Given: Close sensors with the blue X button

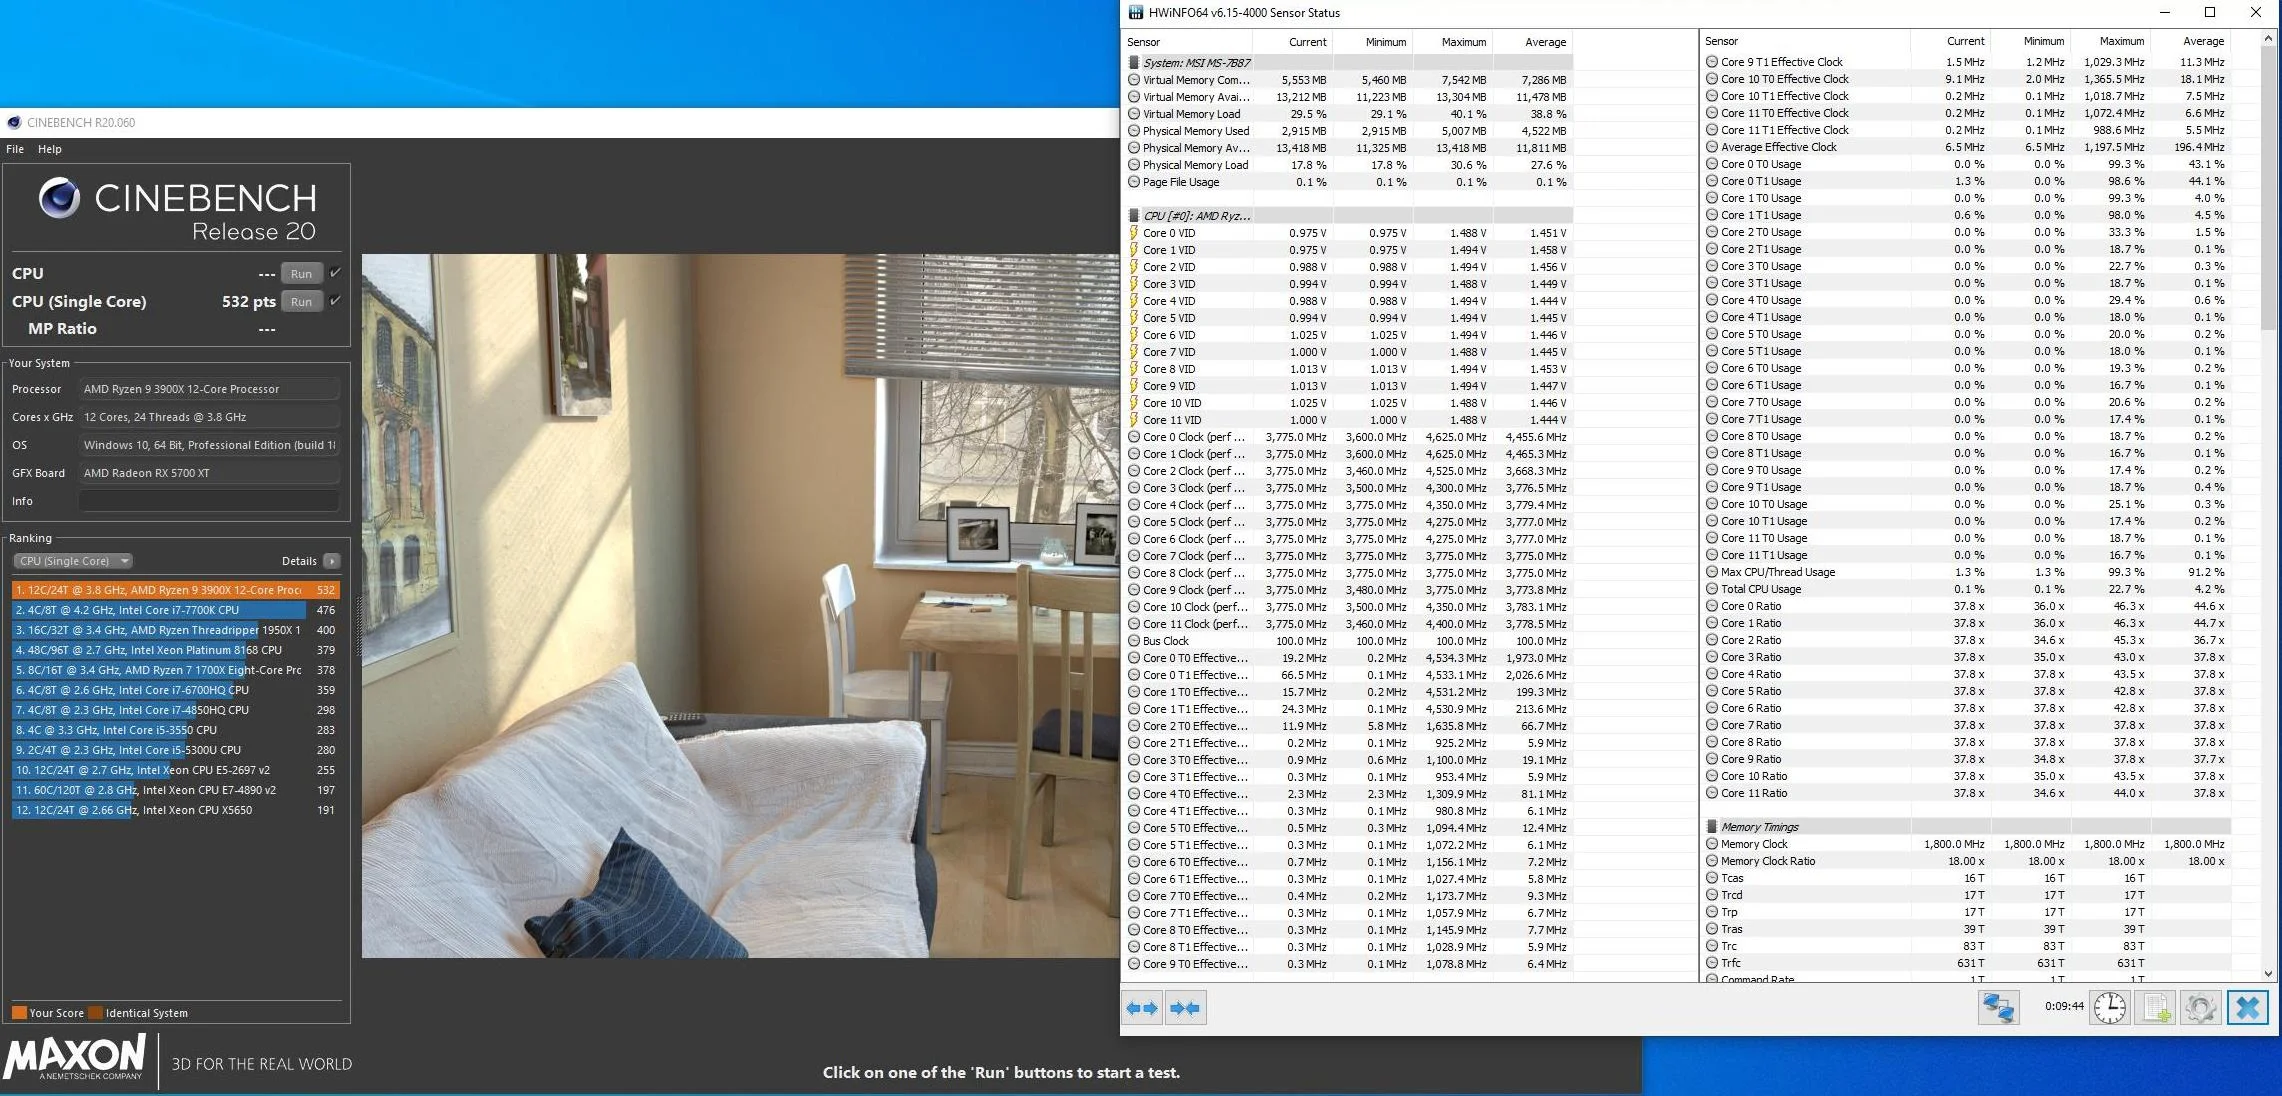Looking at the screenshot, I should click(2247, 1008).
